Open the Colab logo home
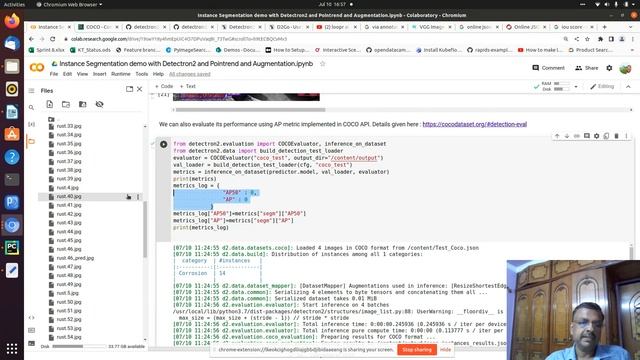Screen dimensions: 640x360 [37, 67]
